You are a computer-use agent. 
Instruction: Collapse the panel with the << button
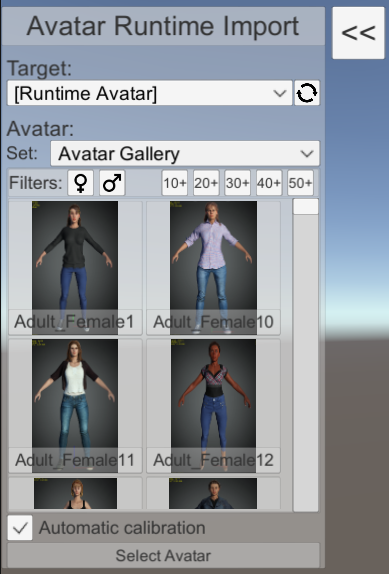click(x=358, y=33)
